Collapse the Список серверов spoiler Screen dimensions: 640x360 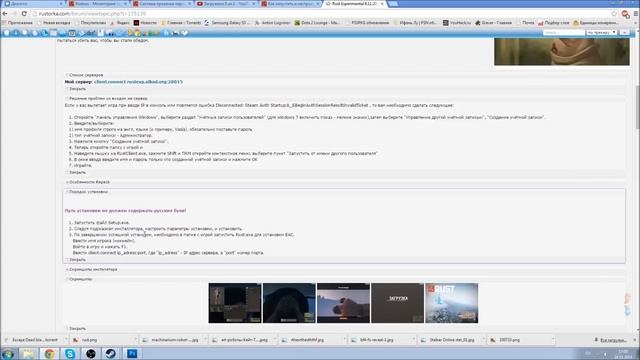pyautogui.click(x=85, y=75)
